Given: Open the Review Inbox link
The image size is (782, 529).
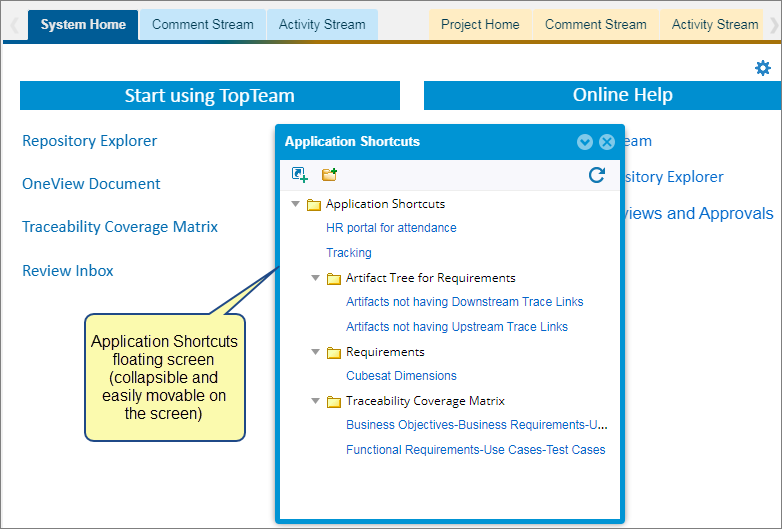Looking at the screenshot, I should click(x=68, y=271).
